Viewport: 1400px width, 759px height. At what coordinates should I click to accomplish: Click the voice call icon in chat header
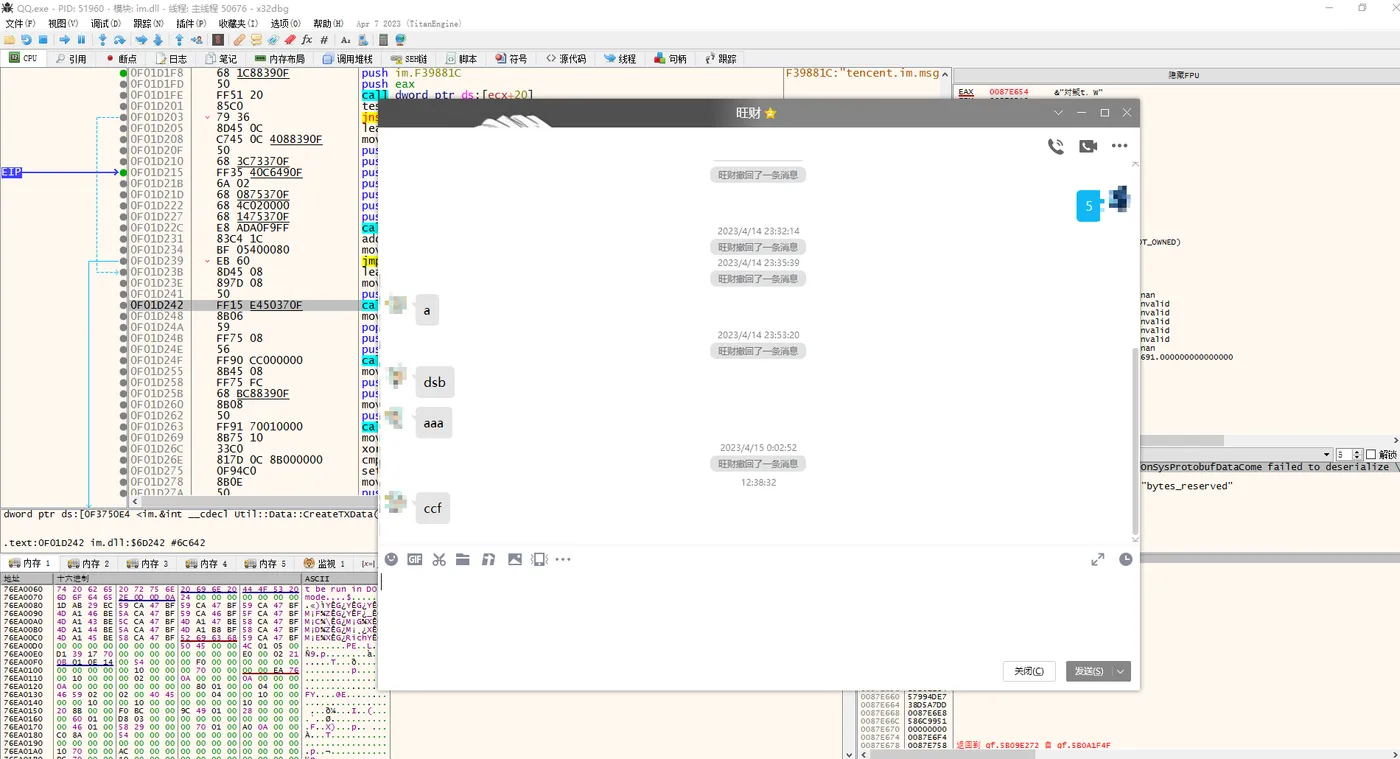(1056, 146)
